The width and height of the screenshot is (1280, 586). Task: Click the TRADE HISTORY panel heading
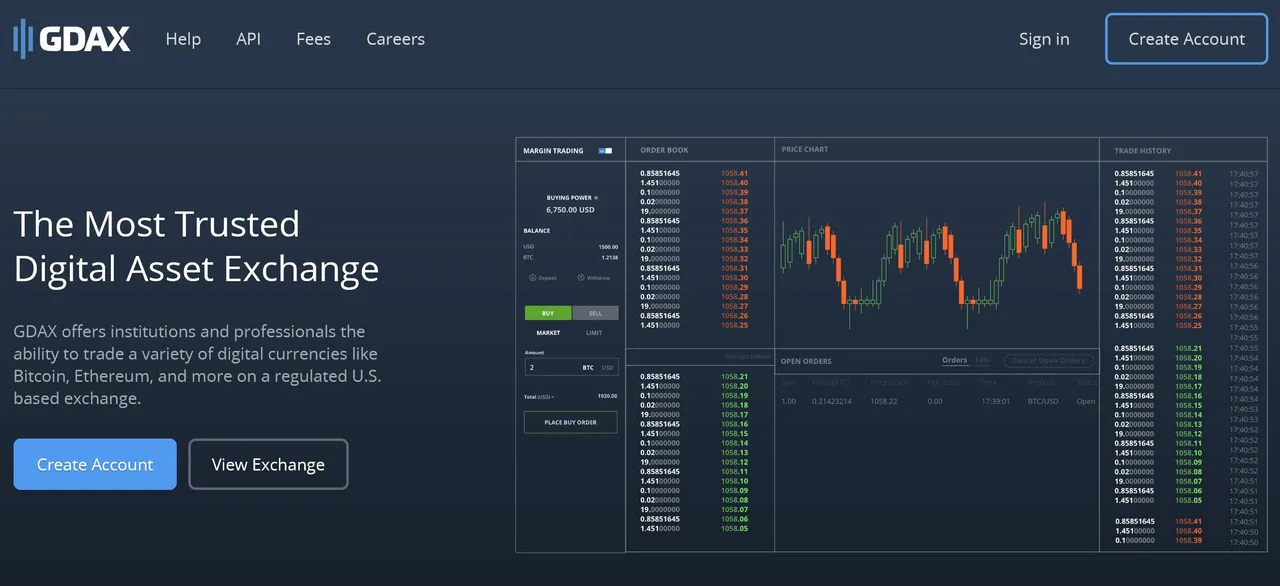point(1142,151)
